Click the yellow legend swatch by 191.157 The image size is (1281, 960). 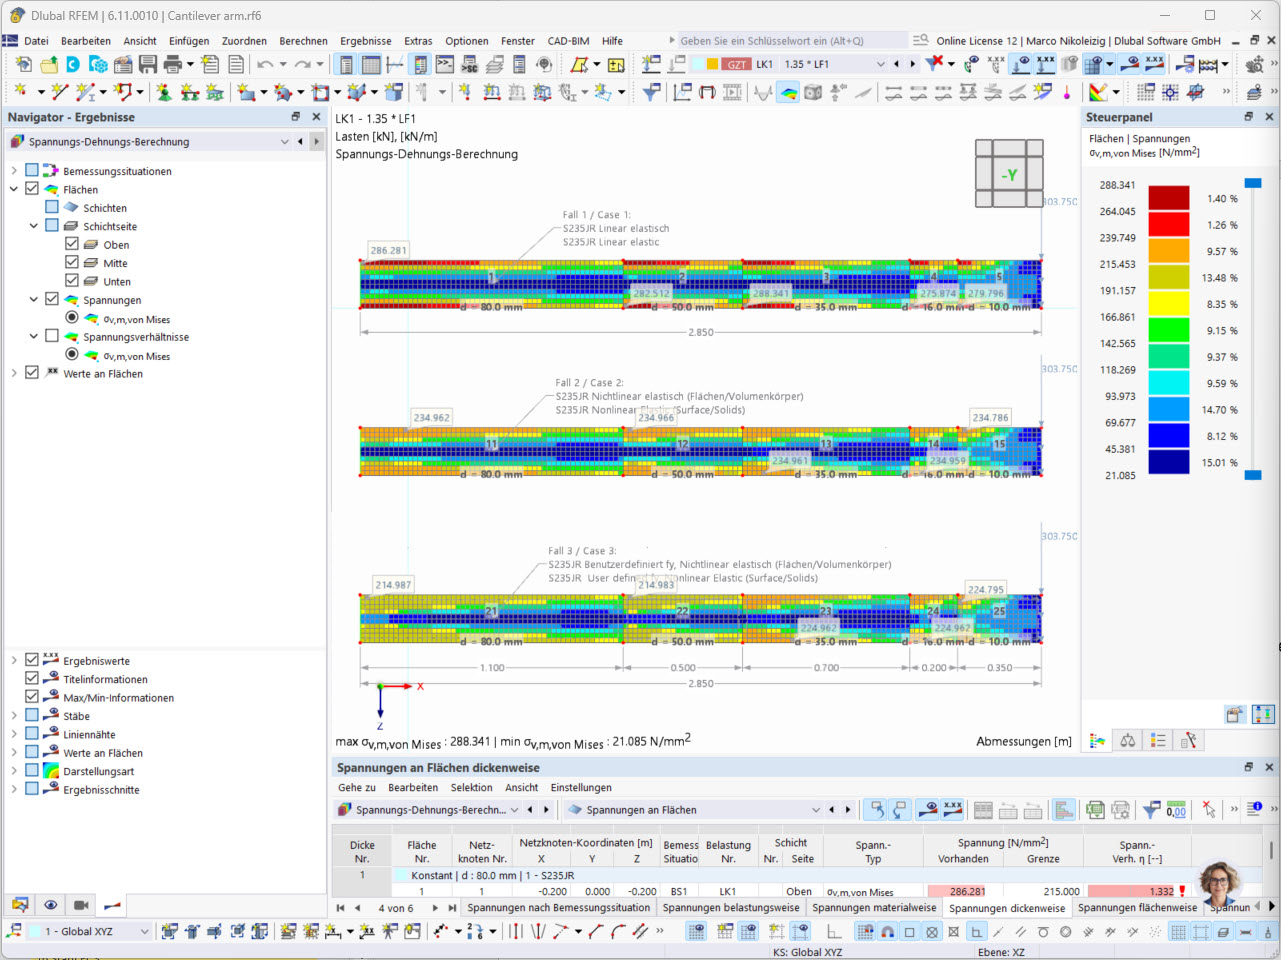[x=1168, y=303]
